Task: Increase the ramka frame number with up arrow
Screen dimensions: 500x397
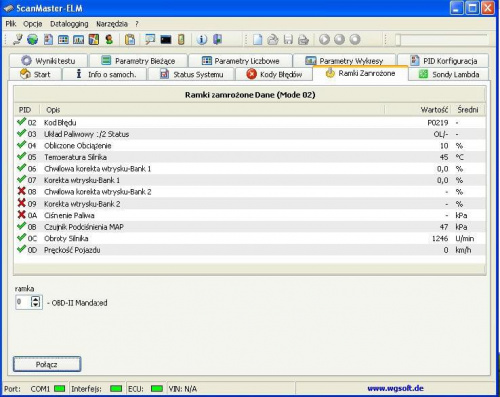Action: click(35, 299)
